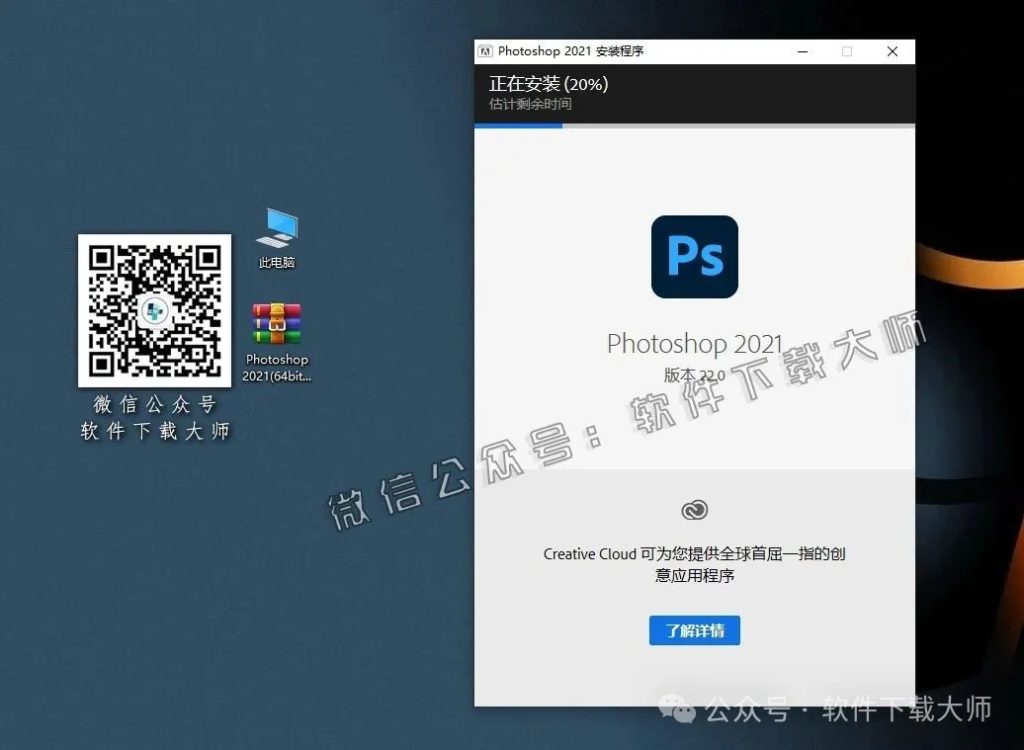Minimize the Photoshop 2021 installer window

pyautogui.click(x=801, y=51)
